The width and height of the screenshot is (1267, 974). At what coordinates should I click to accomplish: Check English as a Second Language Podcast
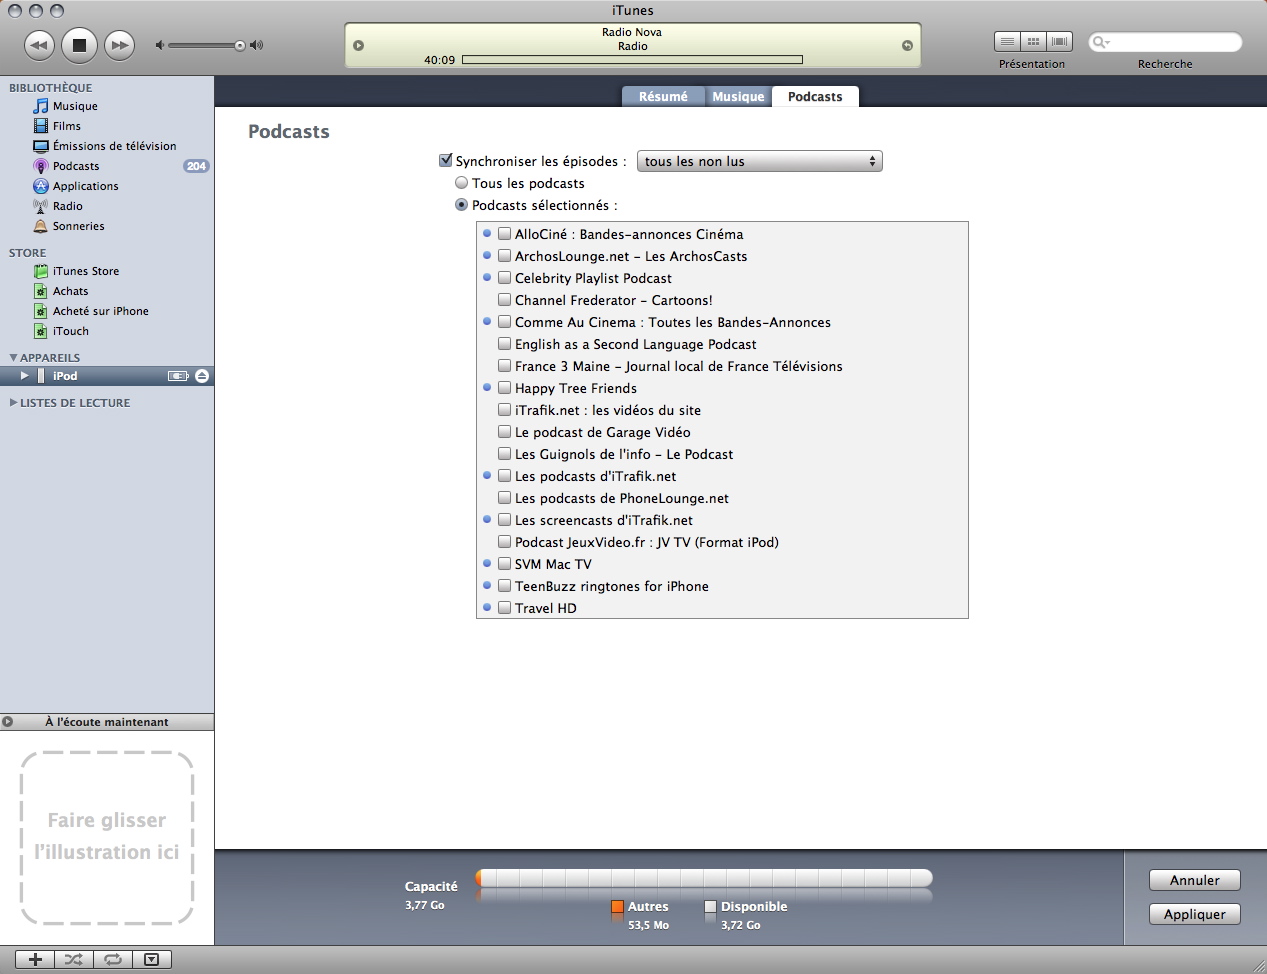pyautogui.click(x=505, y=344)
